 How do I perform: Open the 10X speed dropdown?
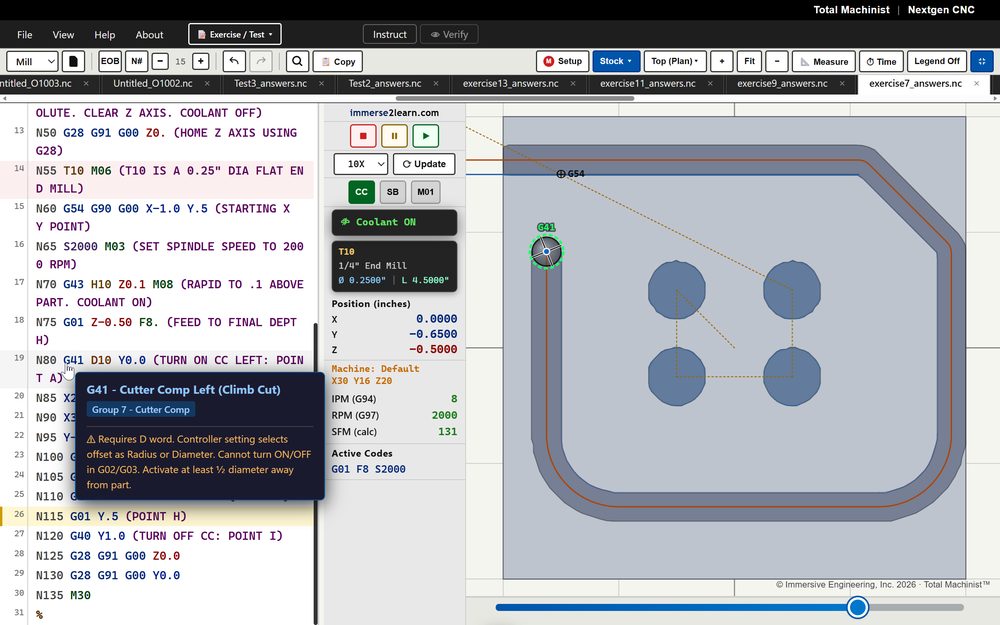point(360,164)
